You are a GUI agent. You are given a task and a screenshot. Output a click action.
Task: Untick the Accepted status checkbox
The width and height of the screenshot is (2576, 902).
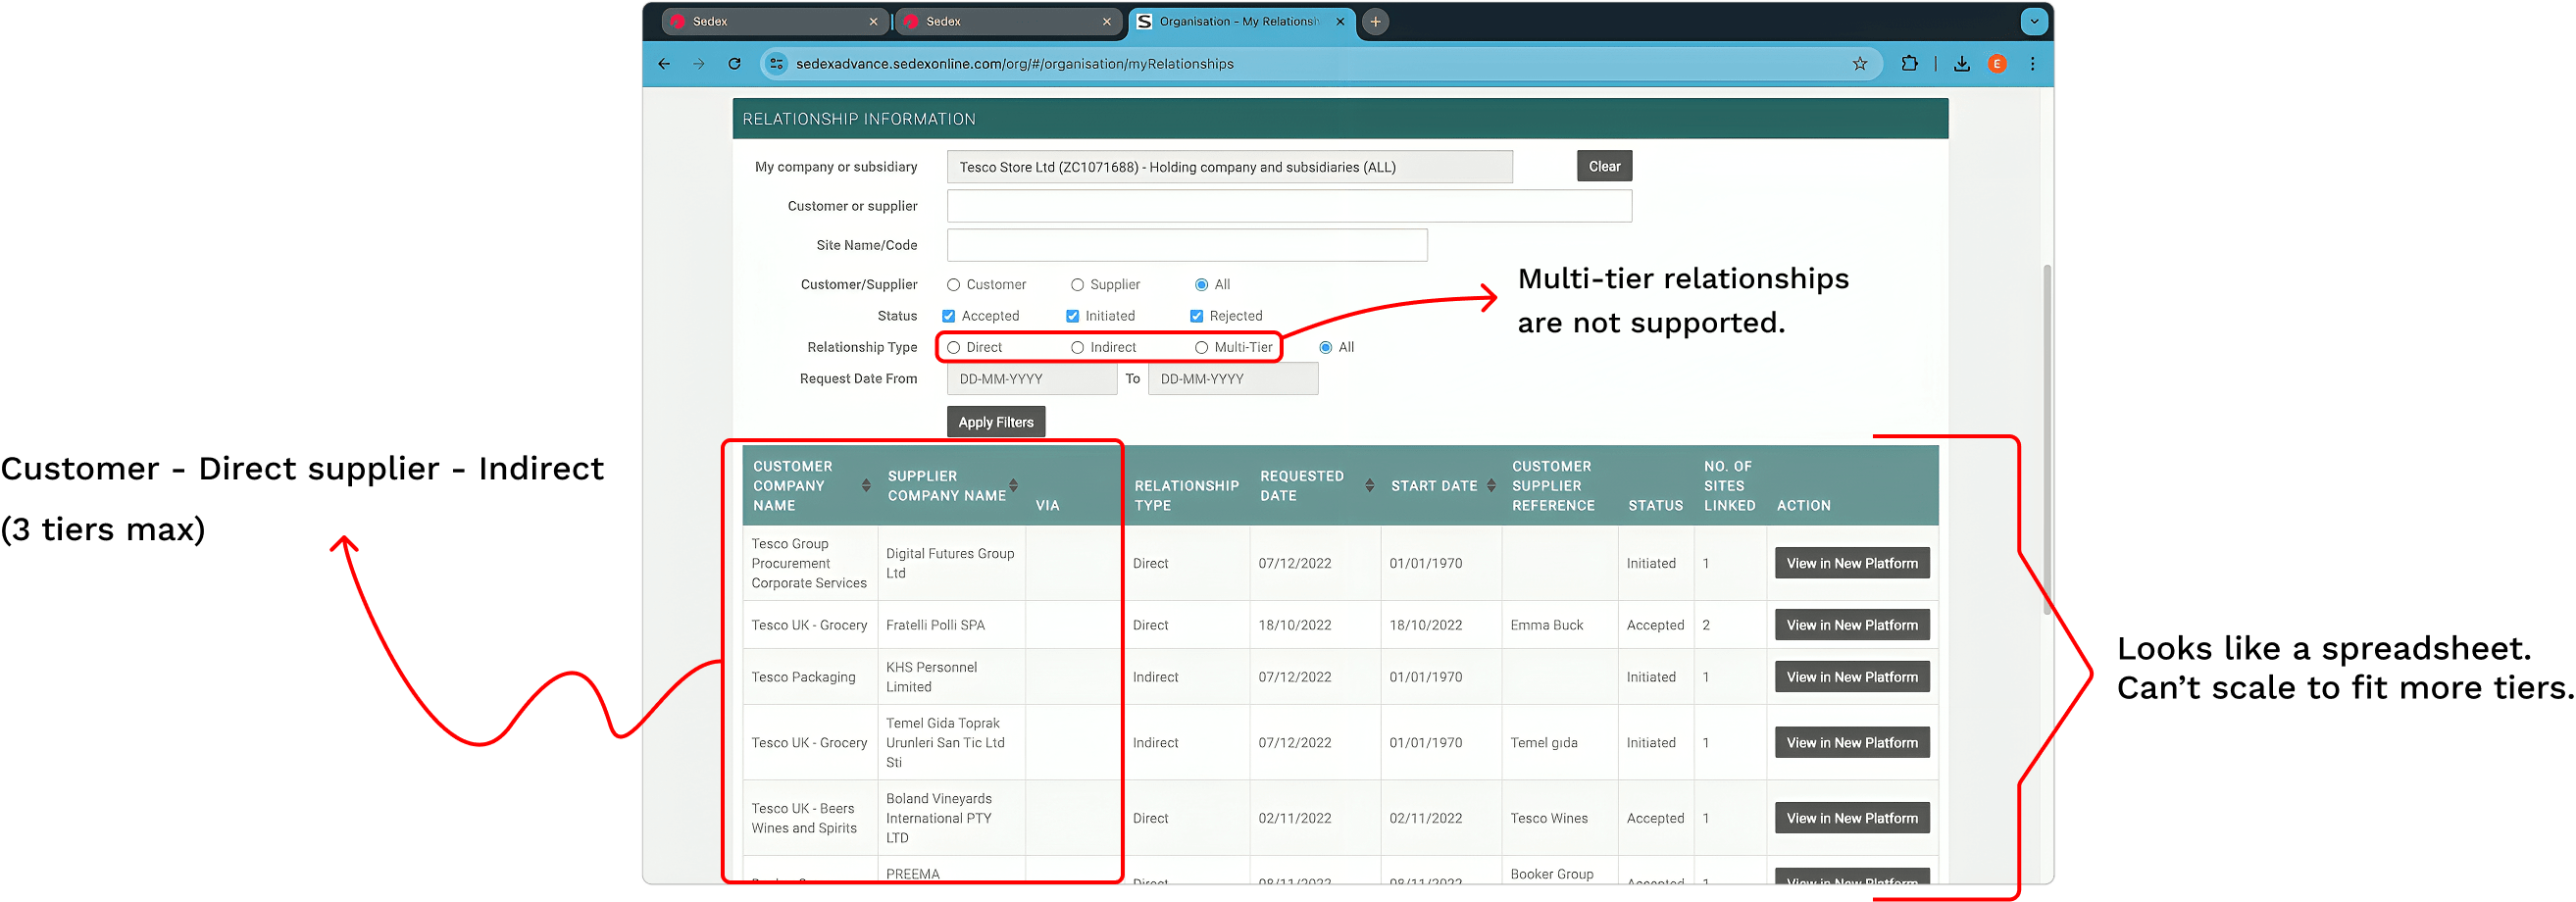click(948, 316)
